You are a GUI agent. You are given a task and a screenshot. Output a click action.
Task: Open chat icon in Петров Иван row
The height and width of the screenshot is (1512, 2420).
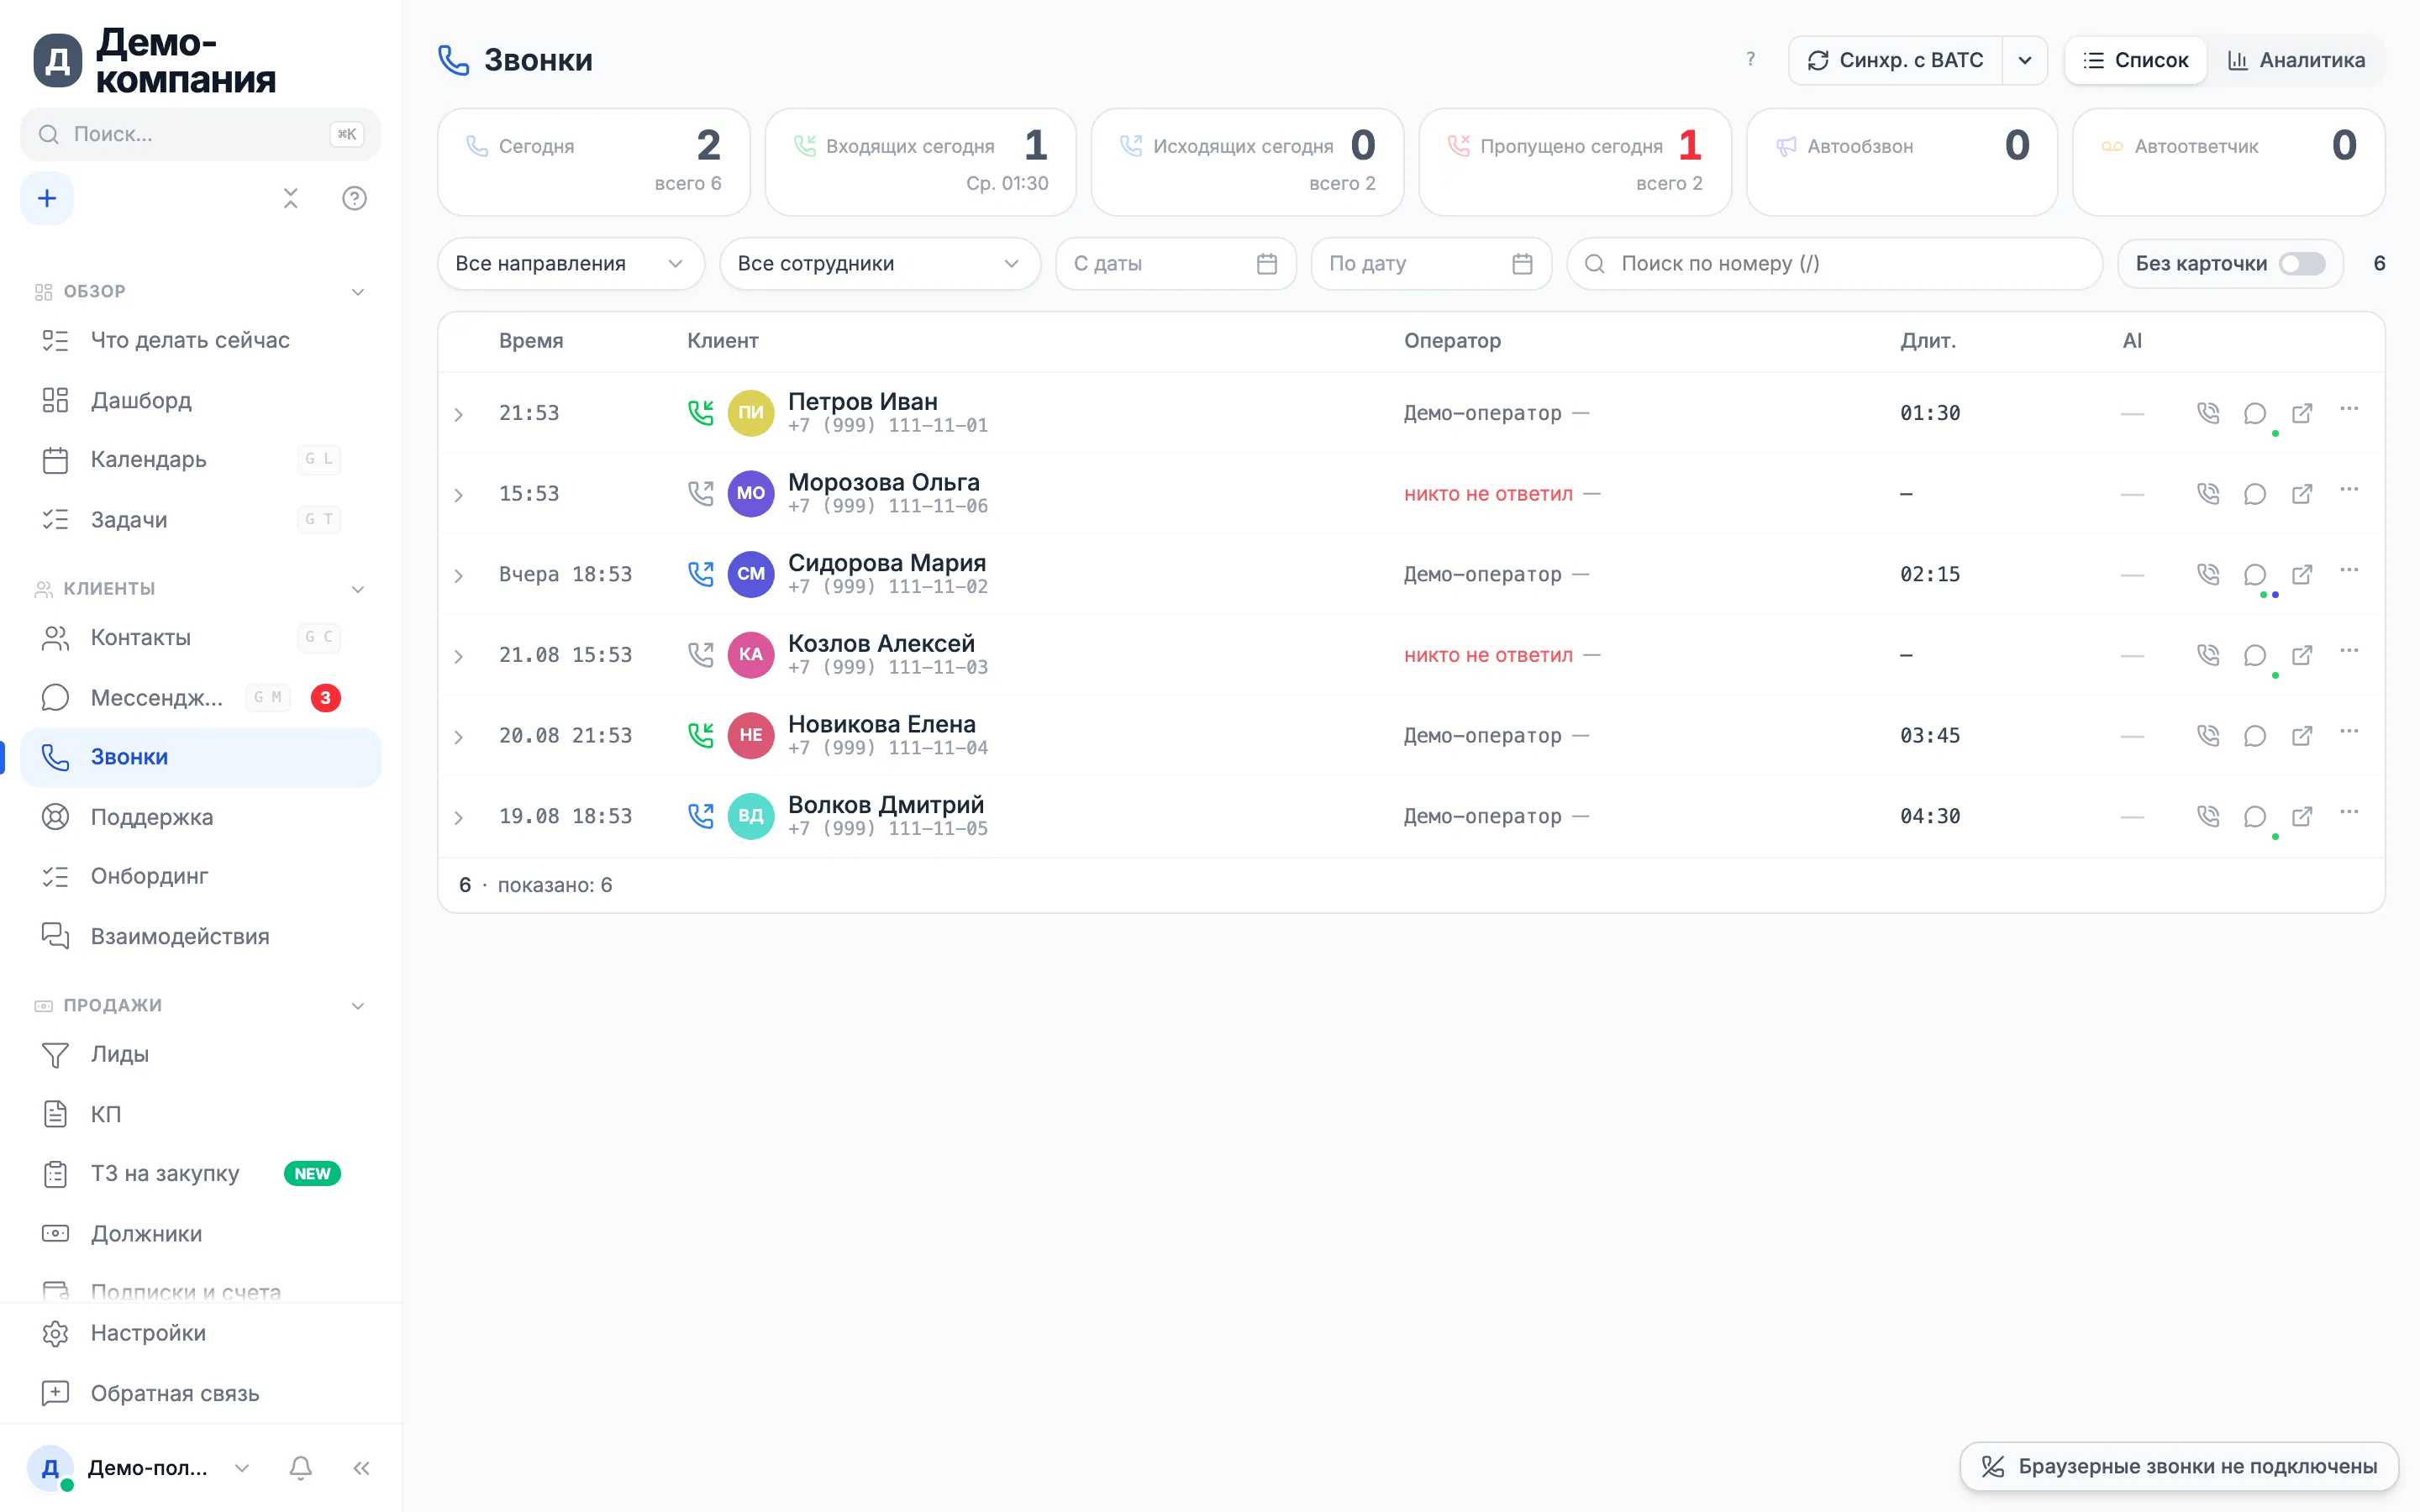pyautogui.click(x=2254, y=413)
